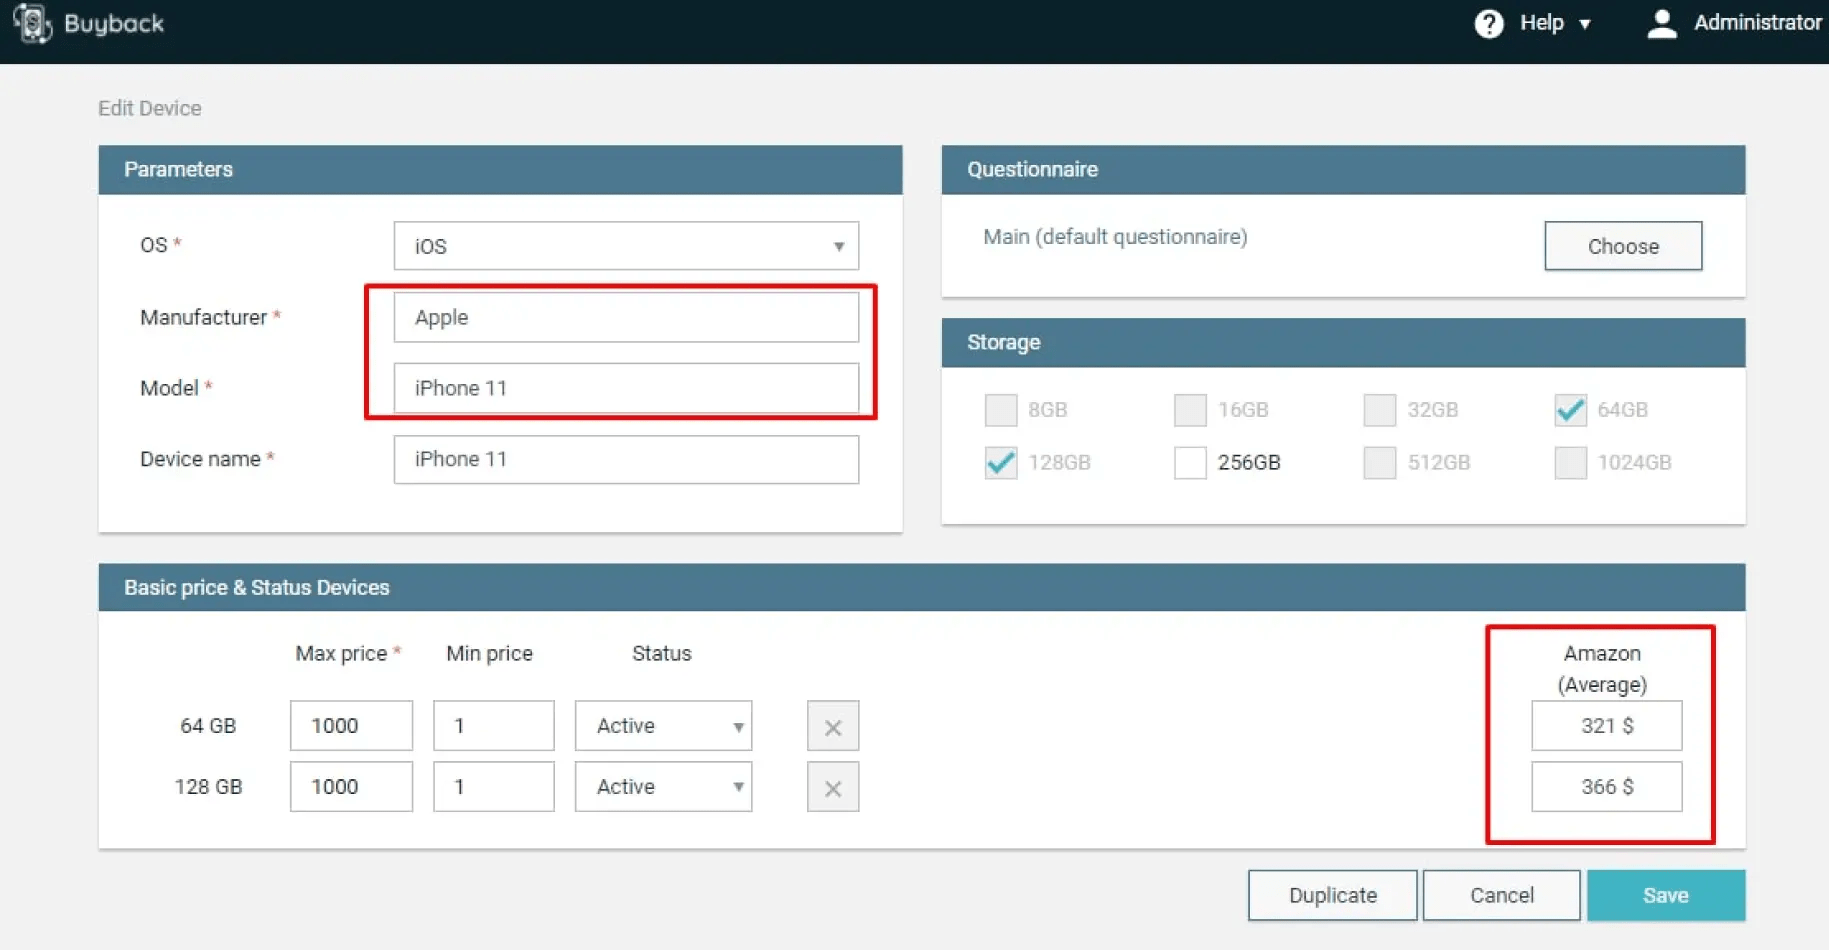Viewport: 1829px width, 950px height.
Task: Click the Storage panel header
Action: coord(1343,342)
